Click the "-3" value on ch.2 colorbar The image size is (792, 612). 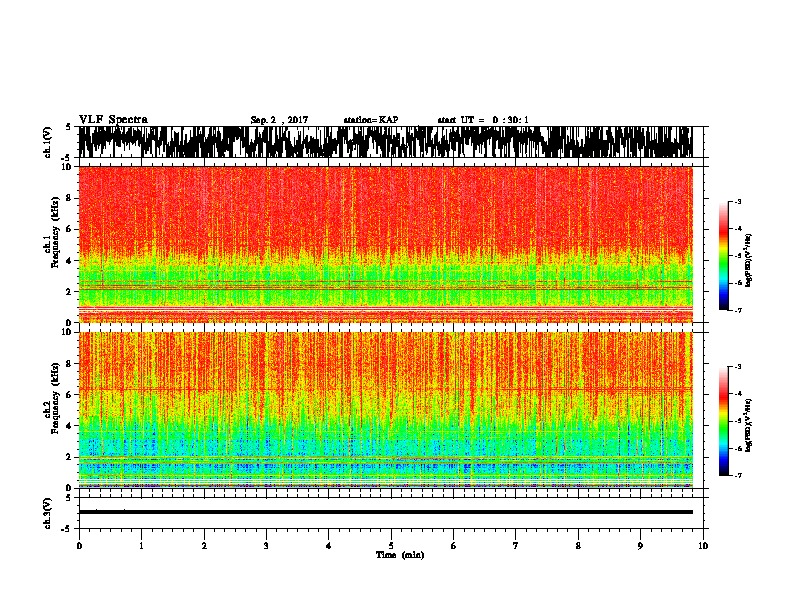point(737,367)
